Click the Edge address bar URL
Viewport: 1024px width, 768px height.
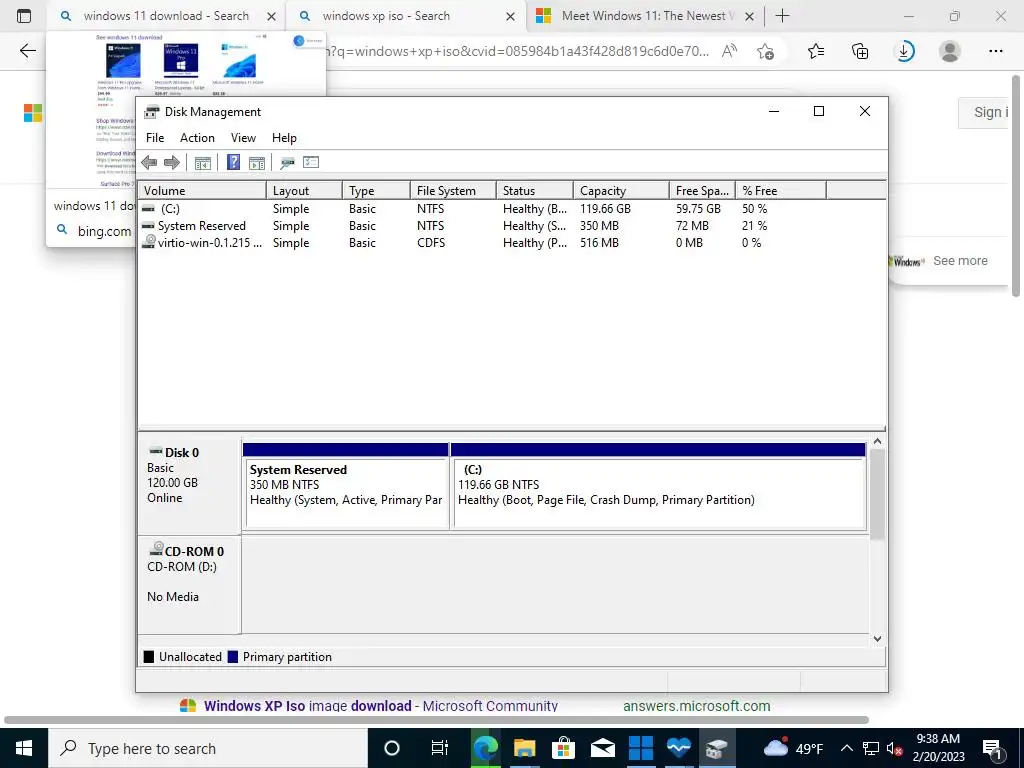pos(518,51)
